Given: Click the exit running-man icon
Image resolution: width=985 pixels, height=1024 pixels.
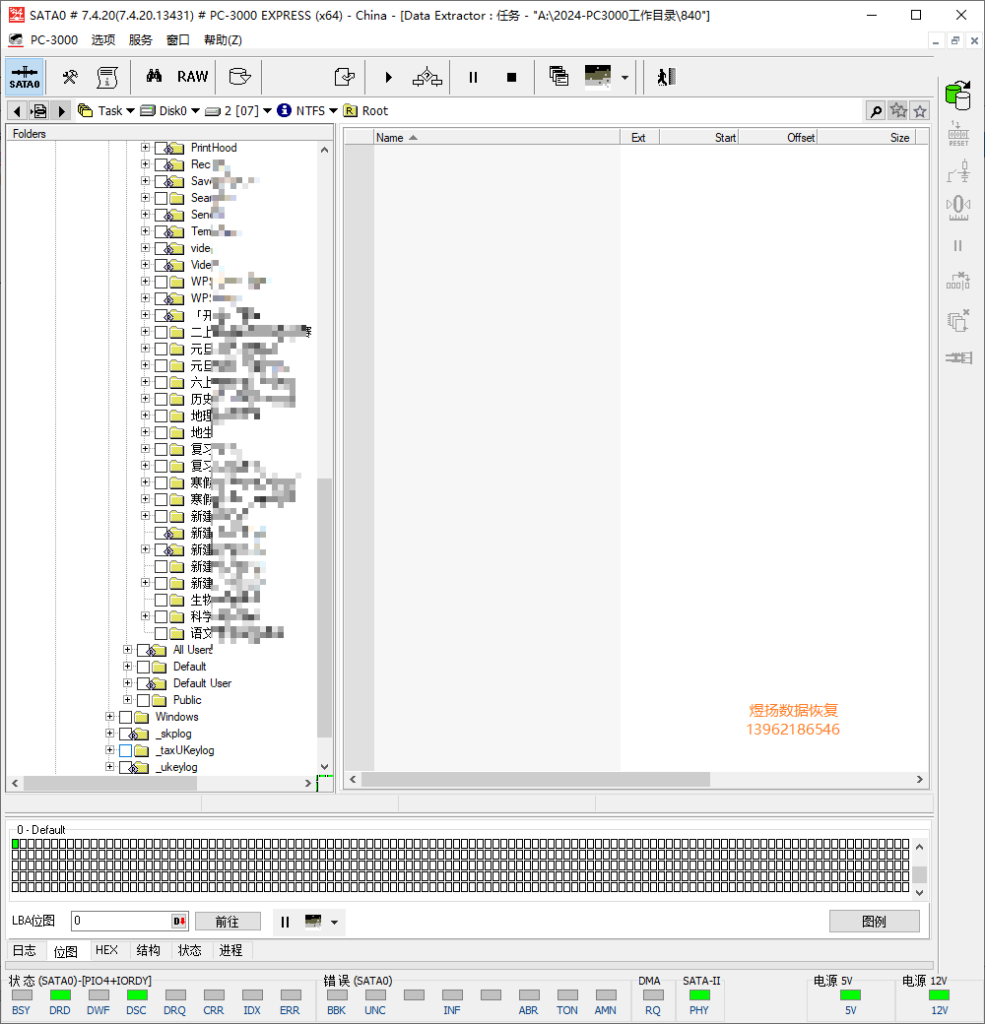Looking at the screenshot, I should tap(666, 77).
